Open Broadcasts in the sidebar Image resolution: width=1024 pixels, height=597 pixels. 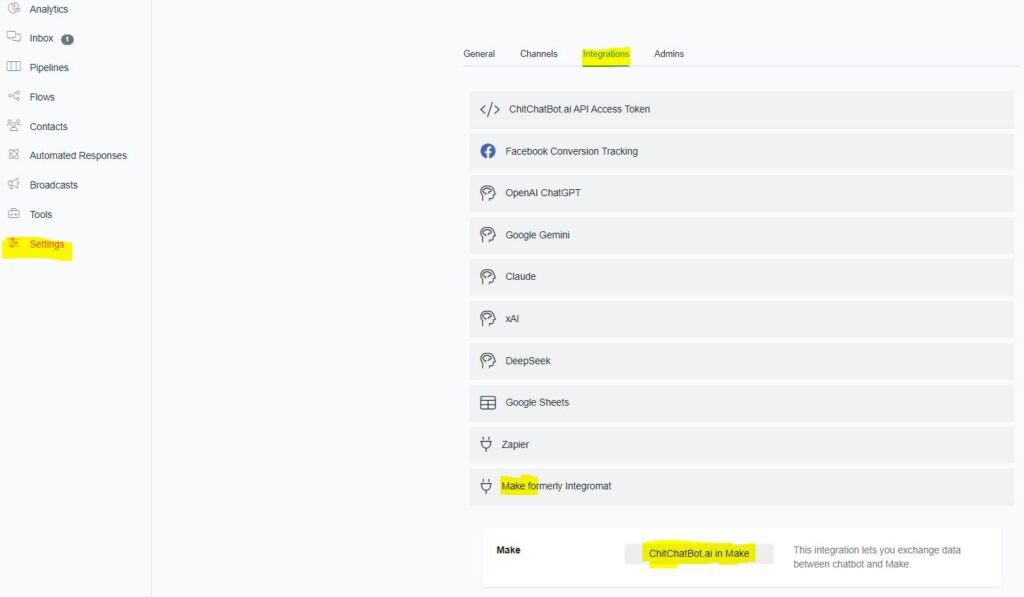tap(54, 185)
